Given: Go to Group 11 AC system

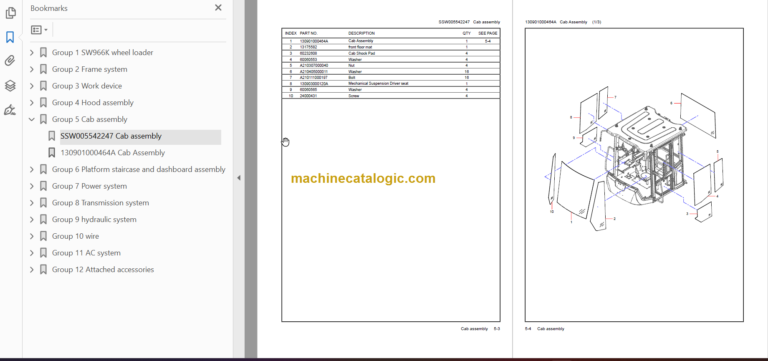Looking at the screenshot, I should click(86, 253).
